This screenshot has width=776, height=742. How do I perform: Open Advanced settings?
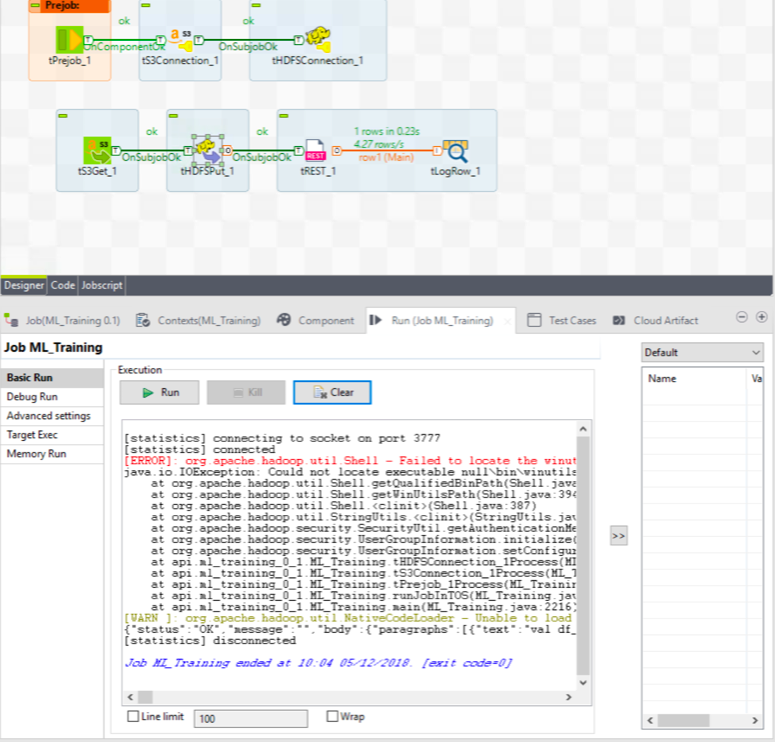52,416
